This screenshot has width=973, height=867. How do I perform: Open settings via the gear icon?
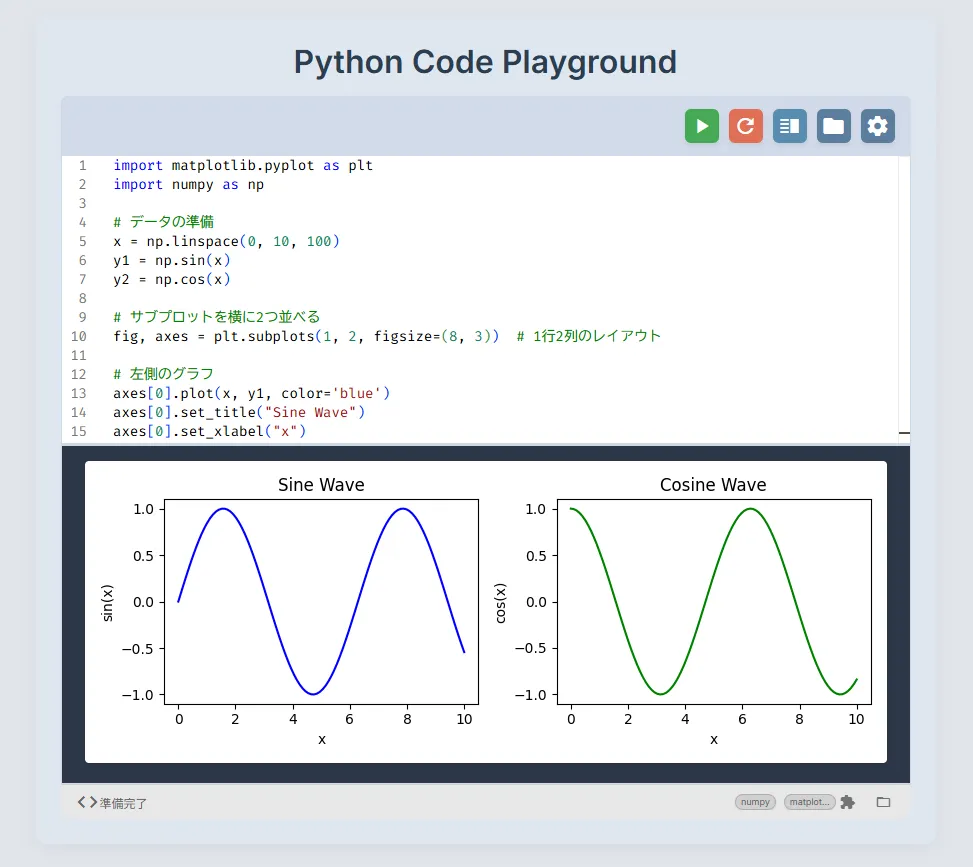[877, 126]
